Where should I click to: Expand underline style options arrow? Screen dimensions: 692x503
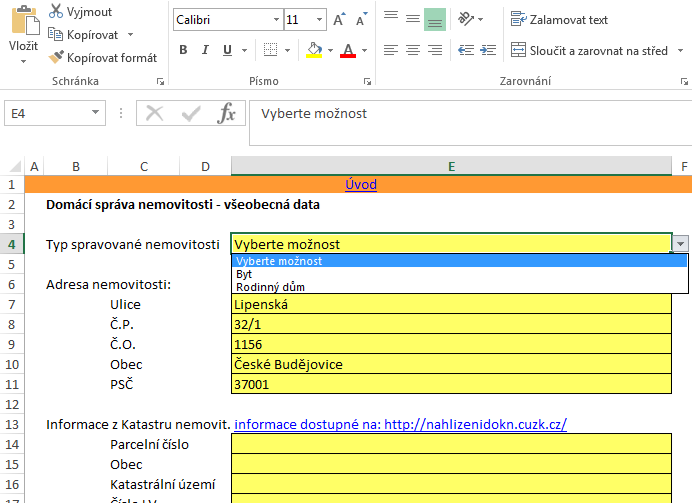[x=244, y=50]
